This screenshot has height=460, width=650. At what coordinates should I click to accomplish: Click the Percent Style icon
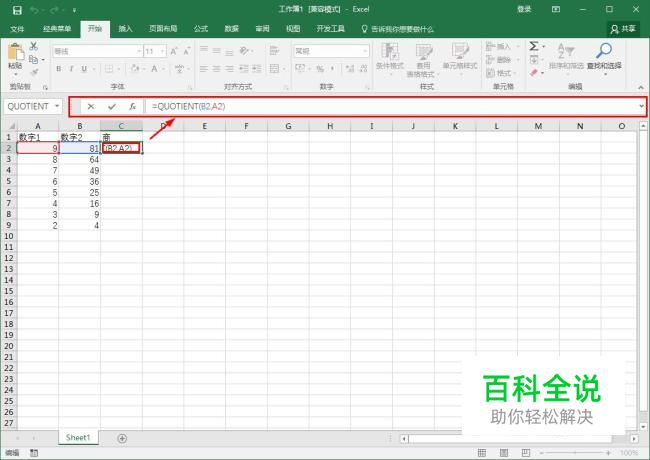[320, 69]
